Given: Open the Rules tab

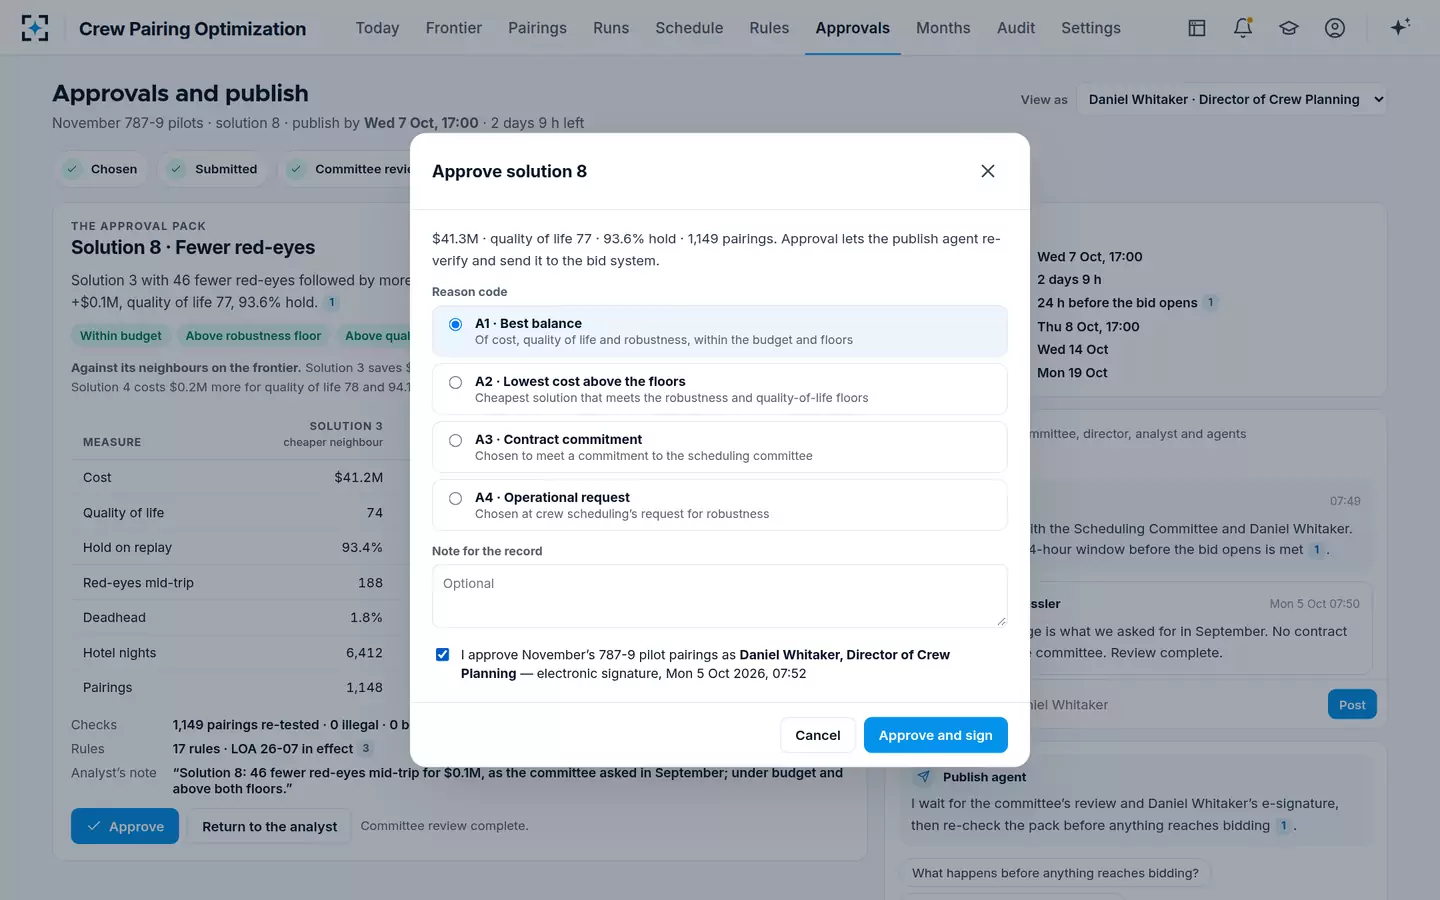Looking at the screenshot, I should tap(769, 28).
